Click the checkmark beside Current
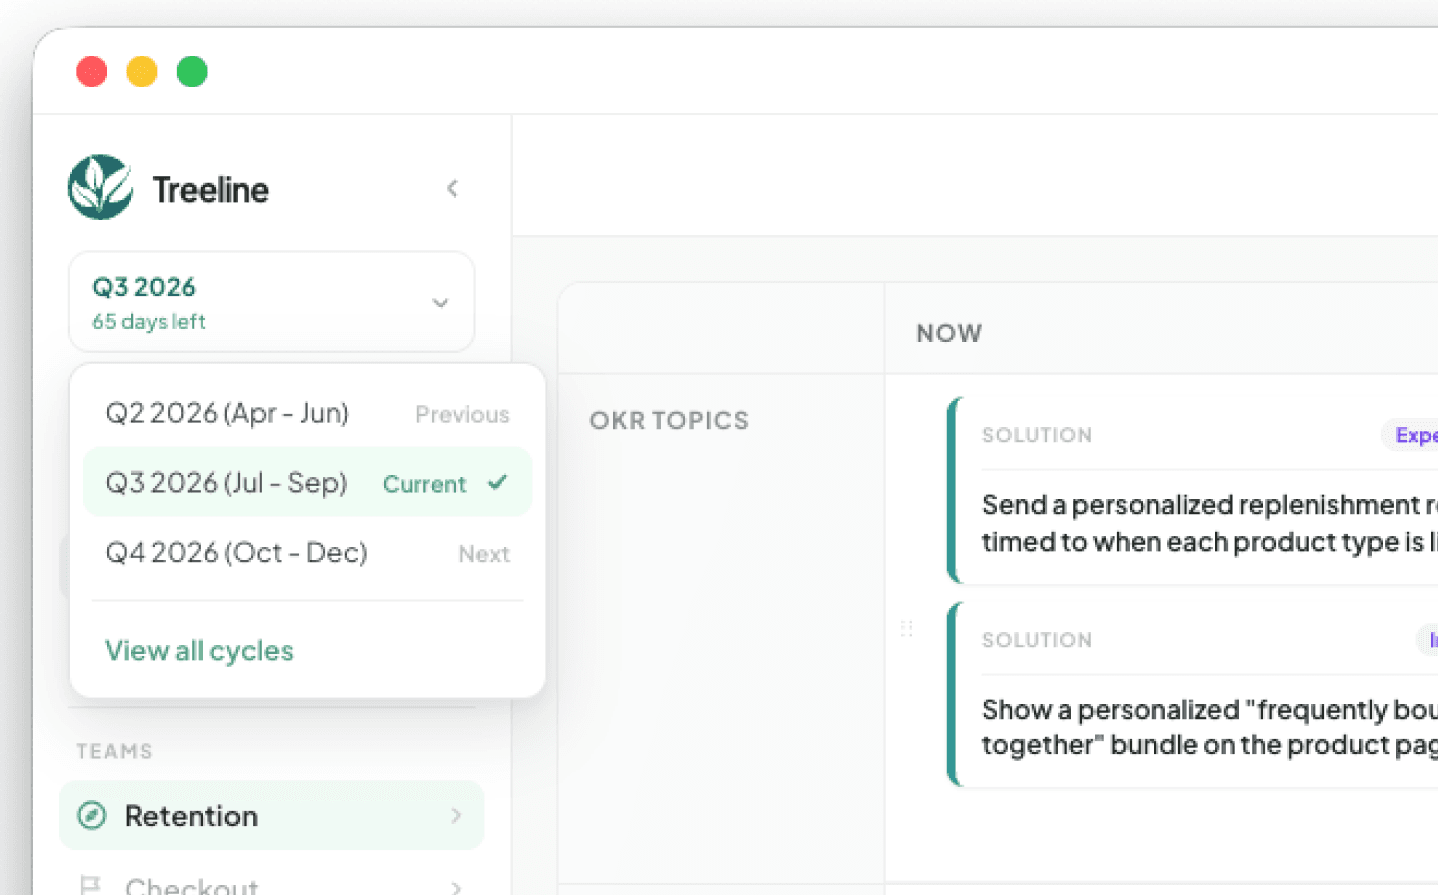The width and height of the screenshot is (1438, 895). 497,483
